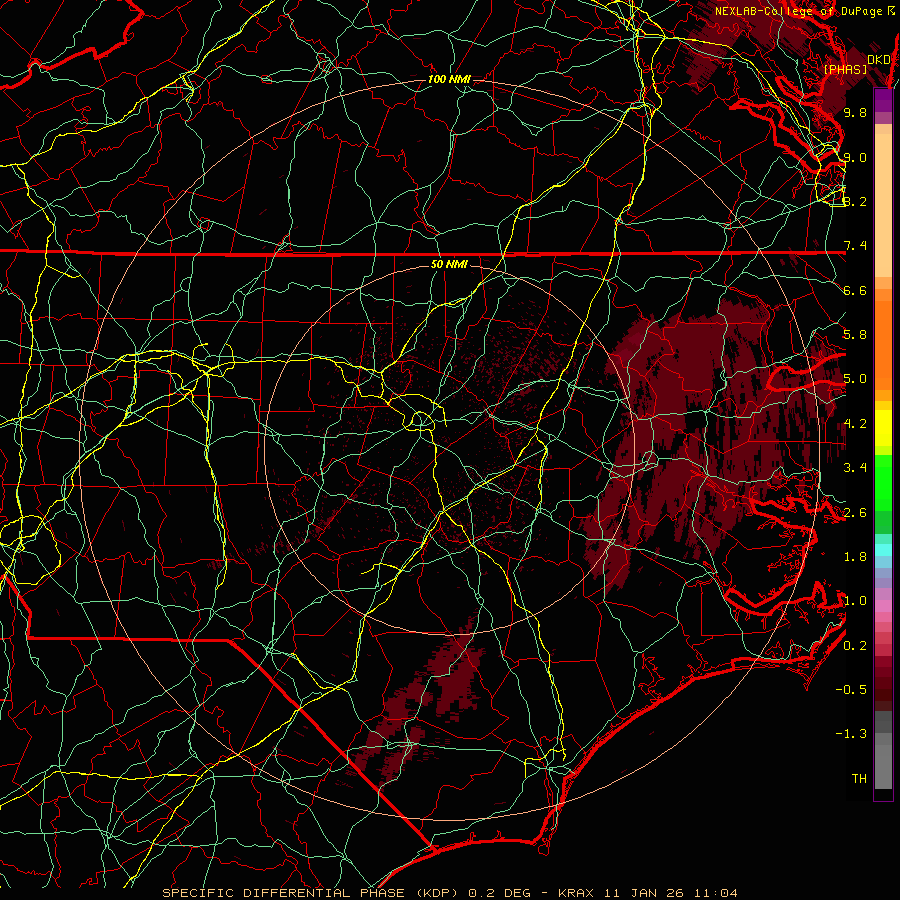Click the 2.6 value on the scale
This screenshot has height=900, width=900.
[855, 512]
